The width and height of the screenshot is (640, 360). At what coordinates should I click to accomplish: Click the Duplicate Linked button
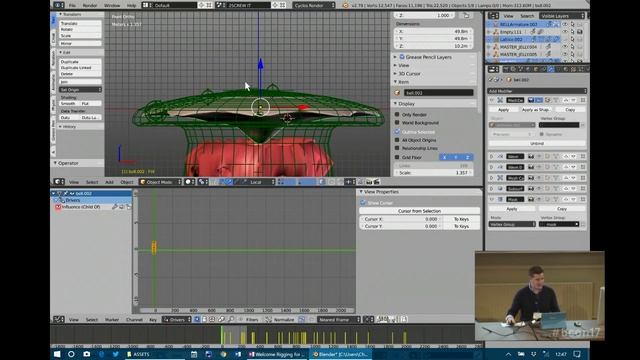(x=80, y=68)
